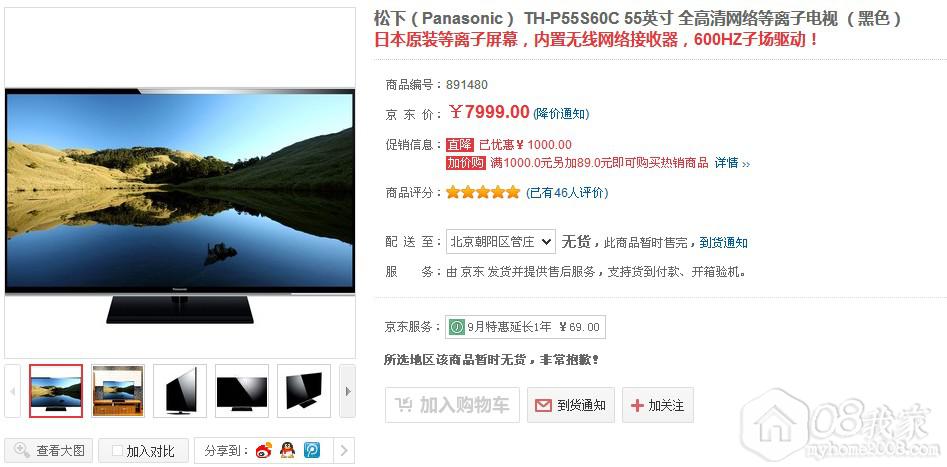
Task: Select the side-view TV thumbnail
Action: (x=180, y=391)
